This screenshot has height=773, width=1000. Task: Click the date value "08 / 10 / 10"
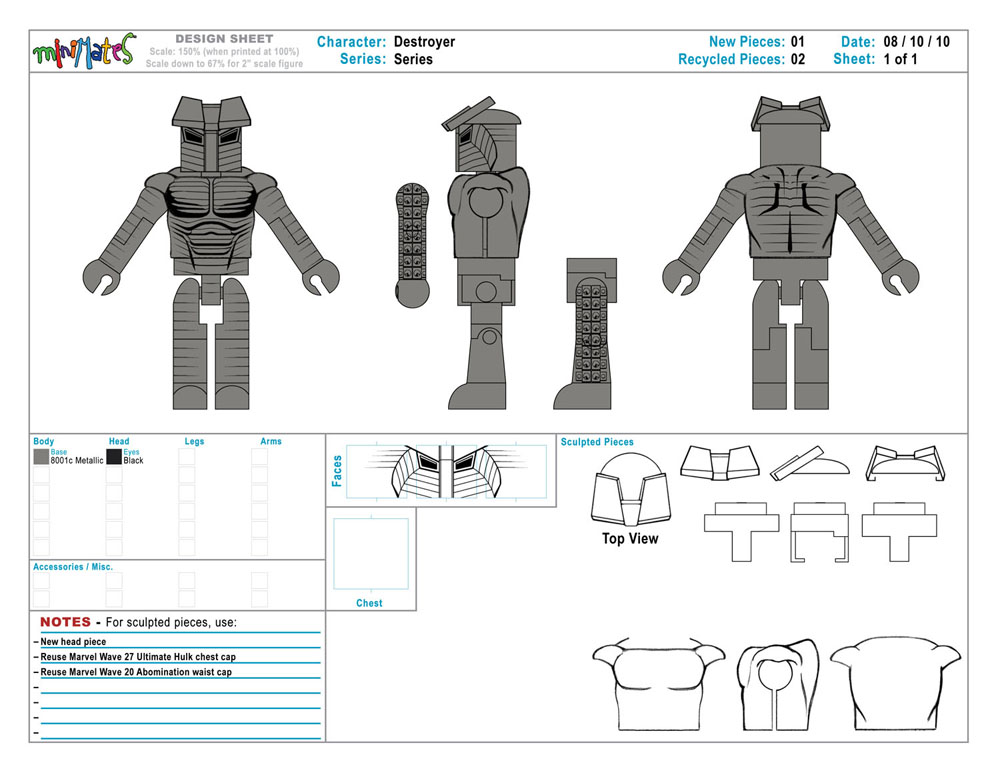[x=916, y=42]
